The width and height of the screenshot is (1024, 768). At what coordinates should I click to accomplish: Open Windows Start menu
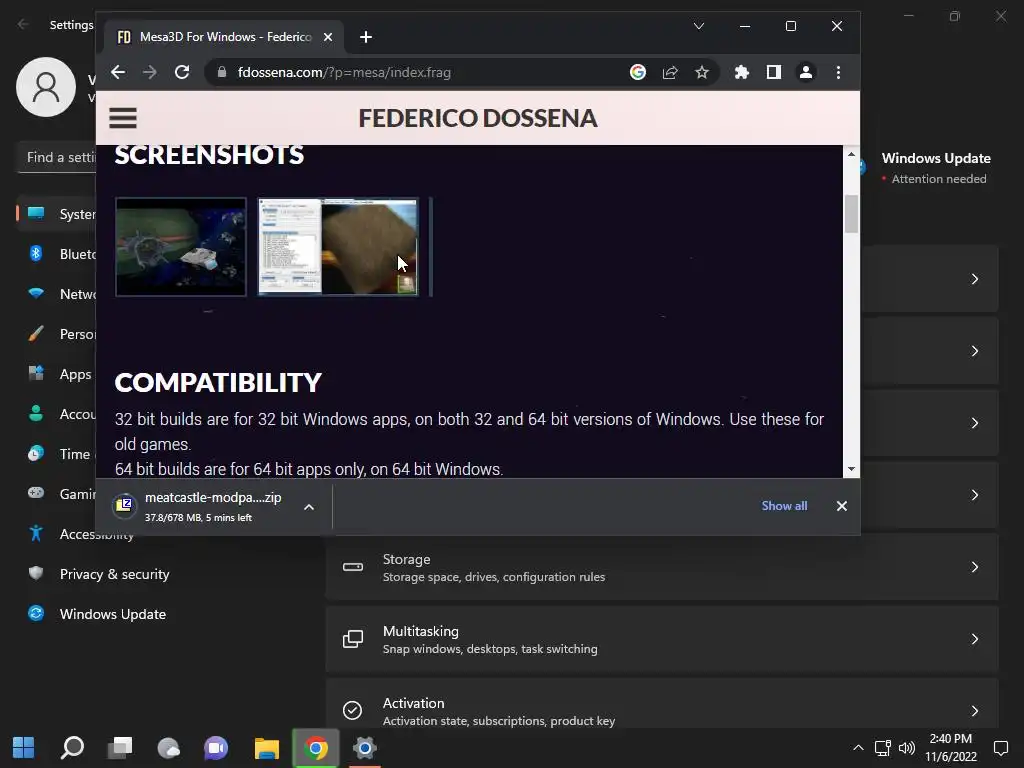[x=24, y=748]
